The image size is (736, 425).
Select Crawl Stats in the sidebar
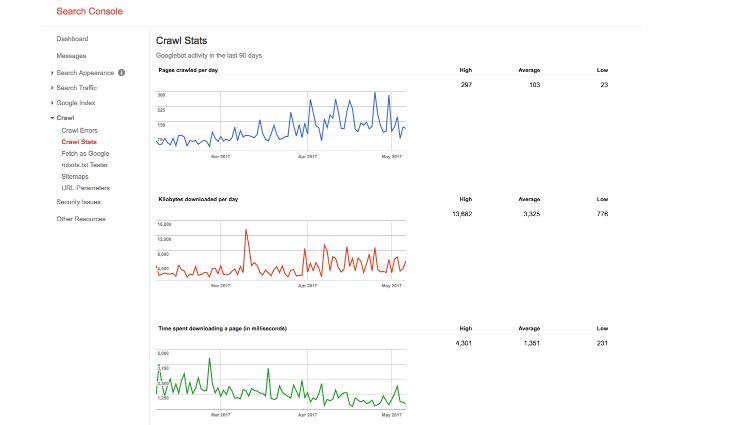[79, 142]
